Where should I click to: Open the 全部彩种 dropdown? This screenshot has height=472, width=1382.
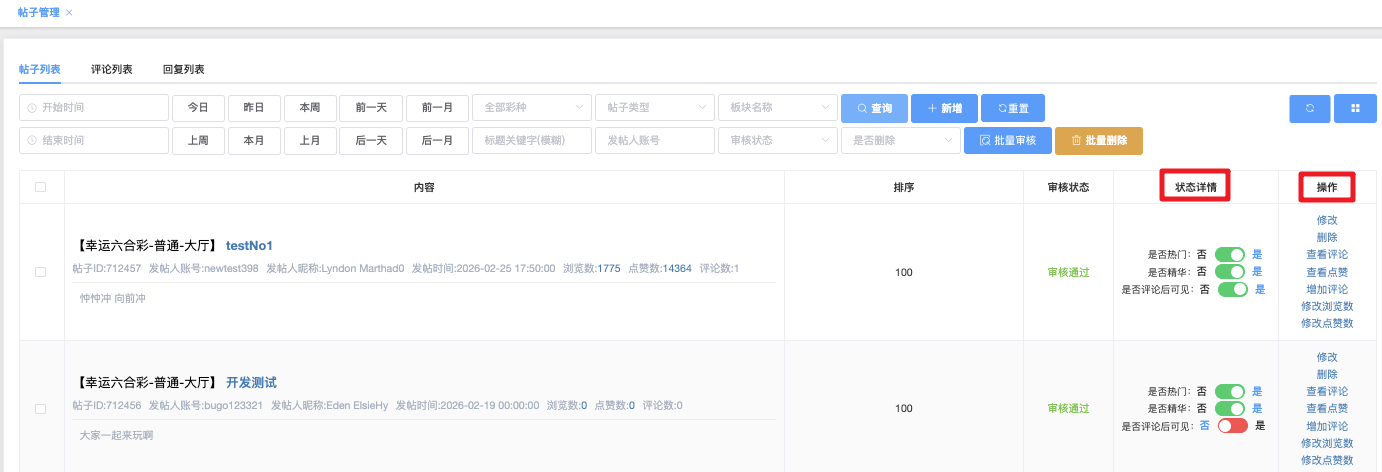(531, 108)
